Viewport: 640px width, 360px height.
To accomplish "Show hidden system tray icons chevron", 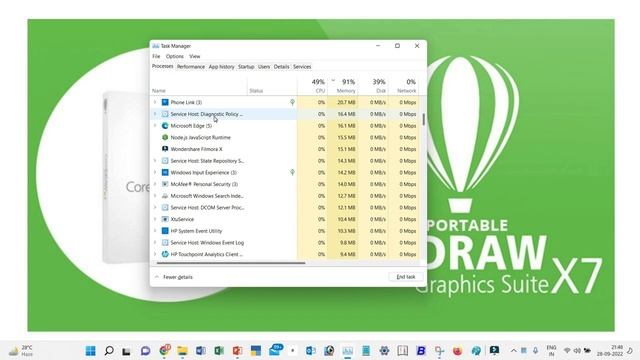I will tap(513, 351).
